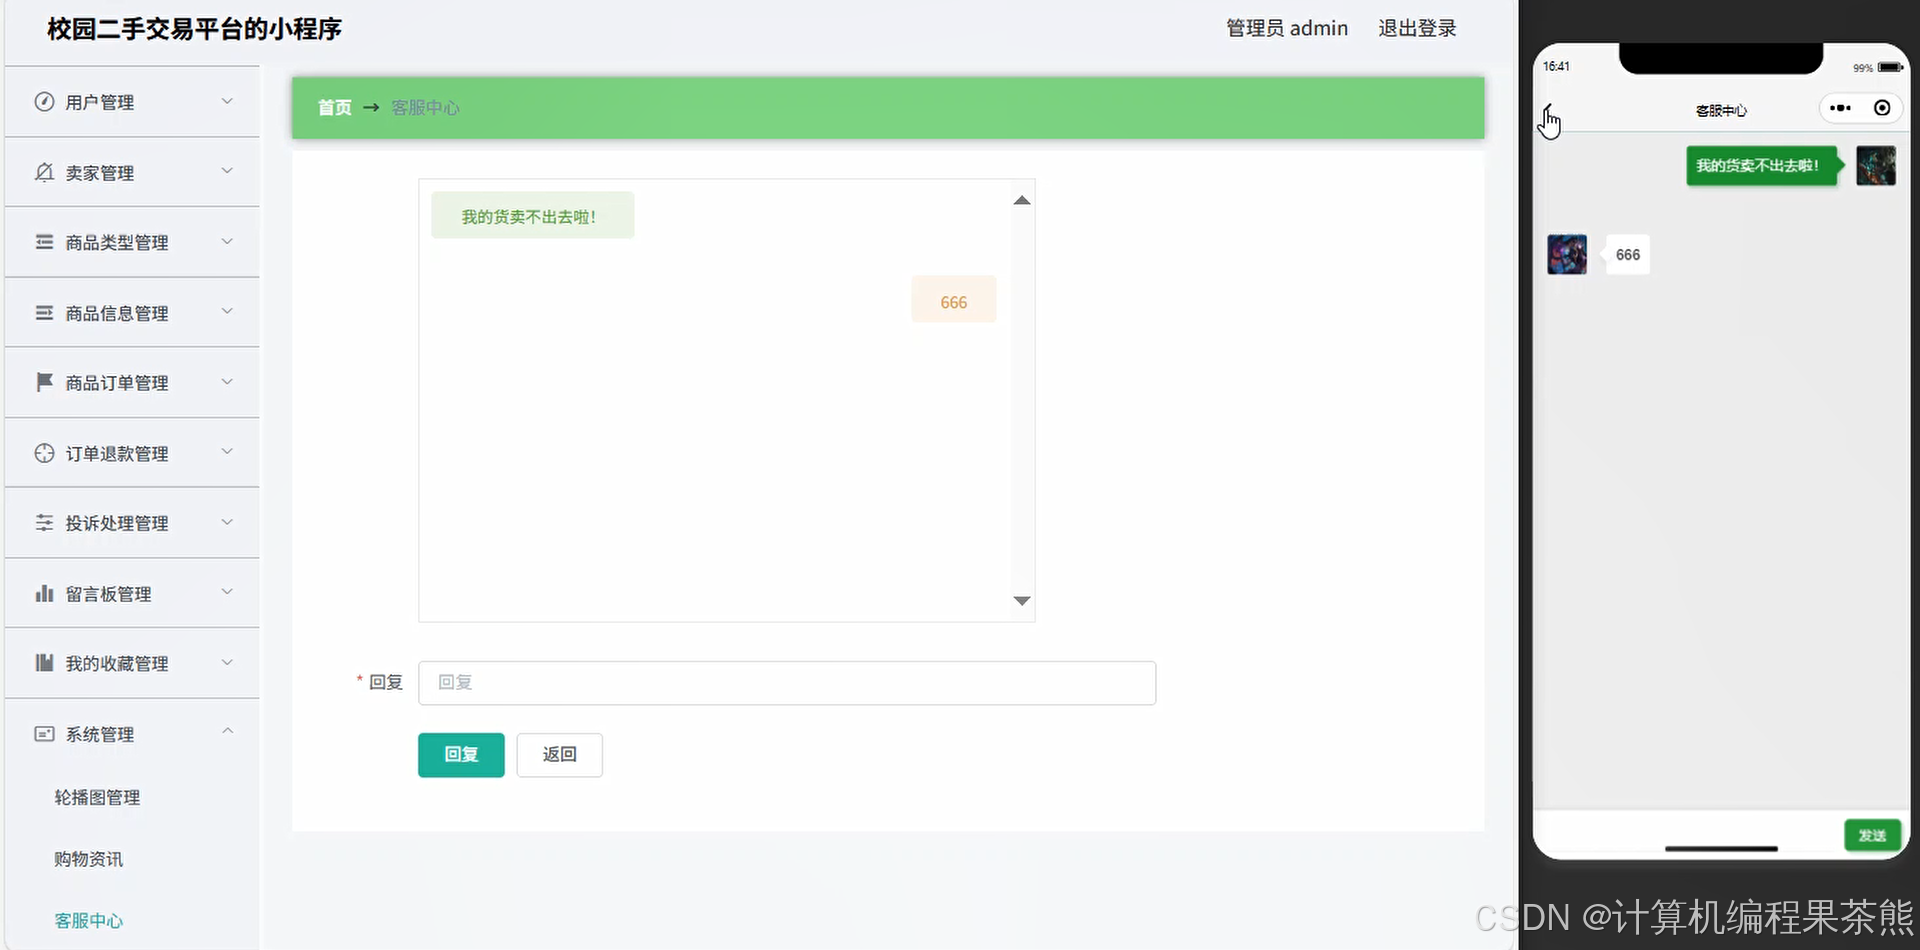This screenshot has width=1920, height=950.
Task: Click 管理员 admin in the header
Action: [1287, 28]
